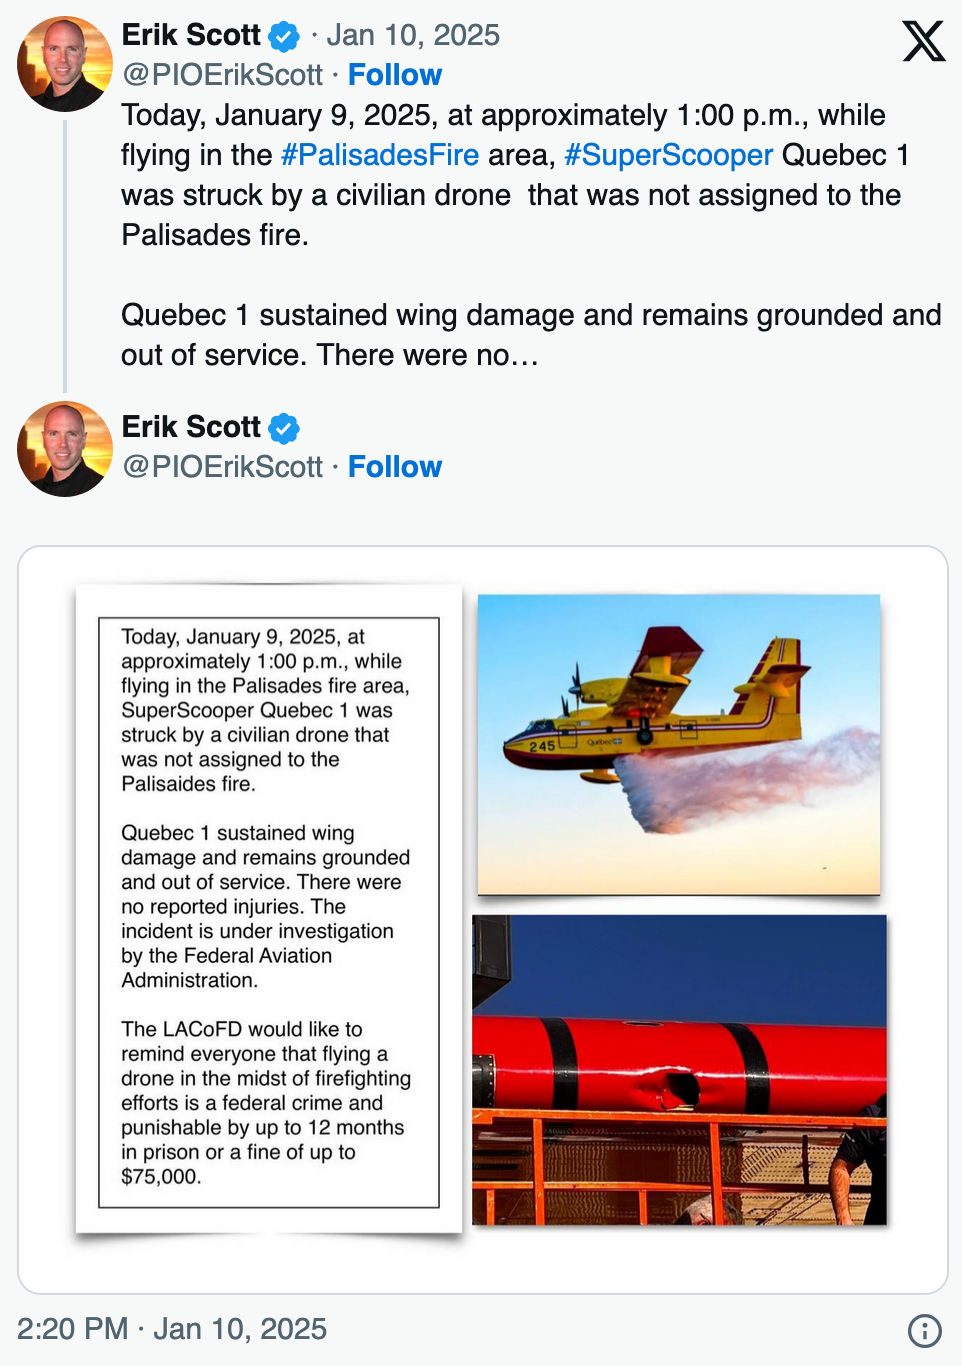
Task: Click the info icon beside timestamp
Action: [924, 1330]
